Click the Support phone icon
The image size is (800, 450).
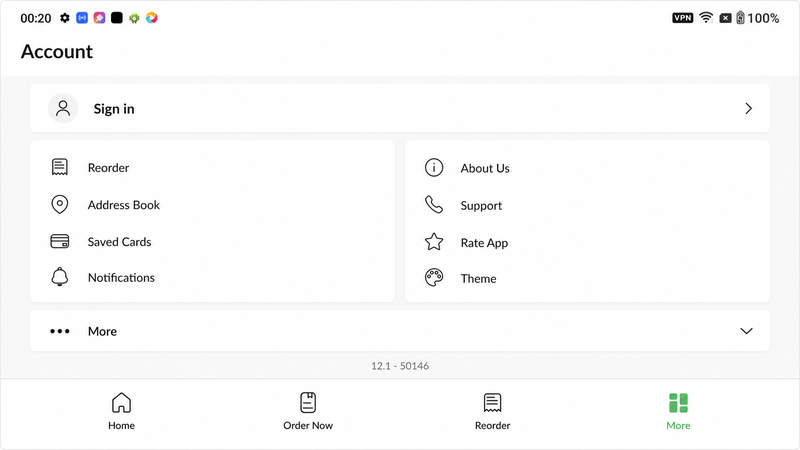[x=434, y=205]
